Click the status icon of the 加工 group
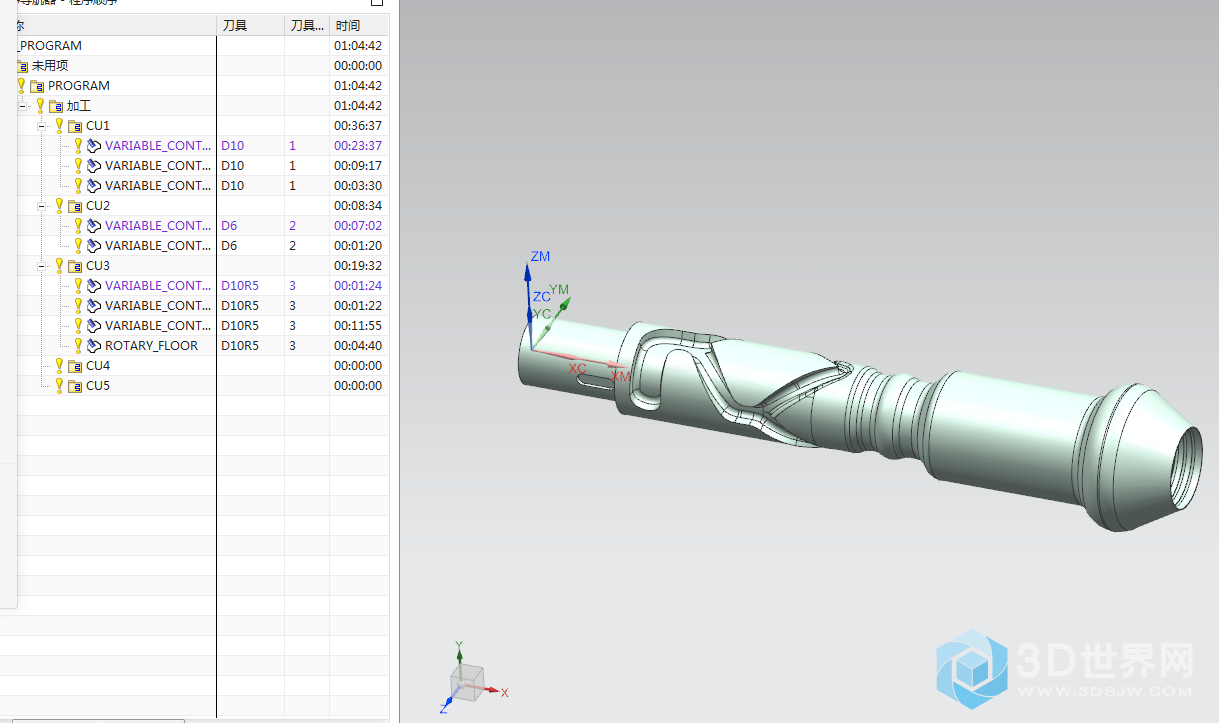Viewport: 1219px width, 723px height. (41, 106)
